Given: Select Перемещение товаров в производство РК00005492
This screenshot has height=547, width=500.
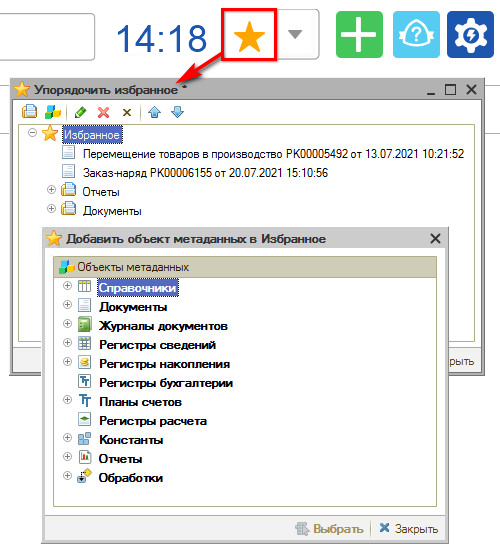Looking at the screenshot, I should coord(274,154).
